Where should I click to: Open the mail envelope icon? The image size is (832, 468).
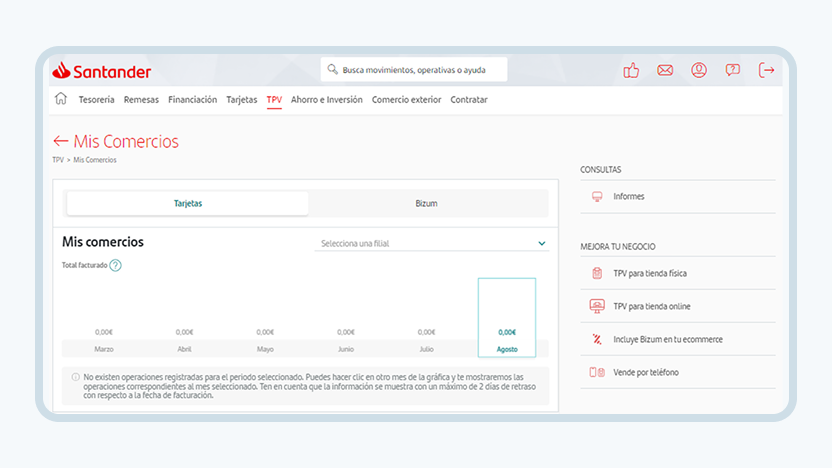[665, 70]
